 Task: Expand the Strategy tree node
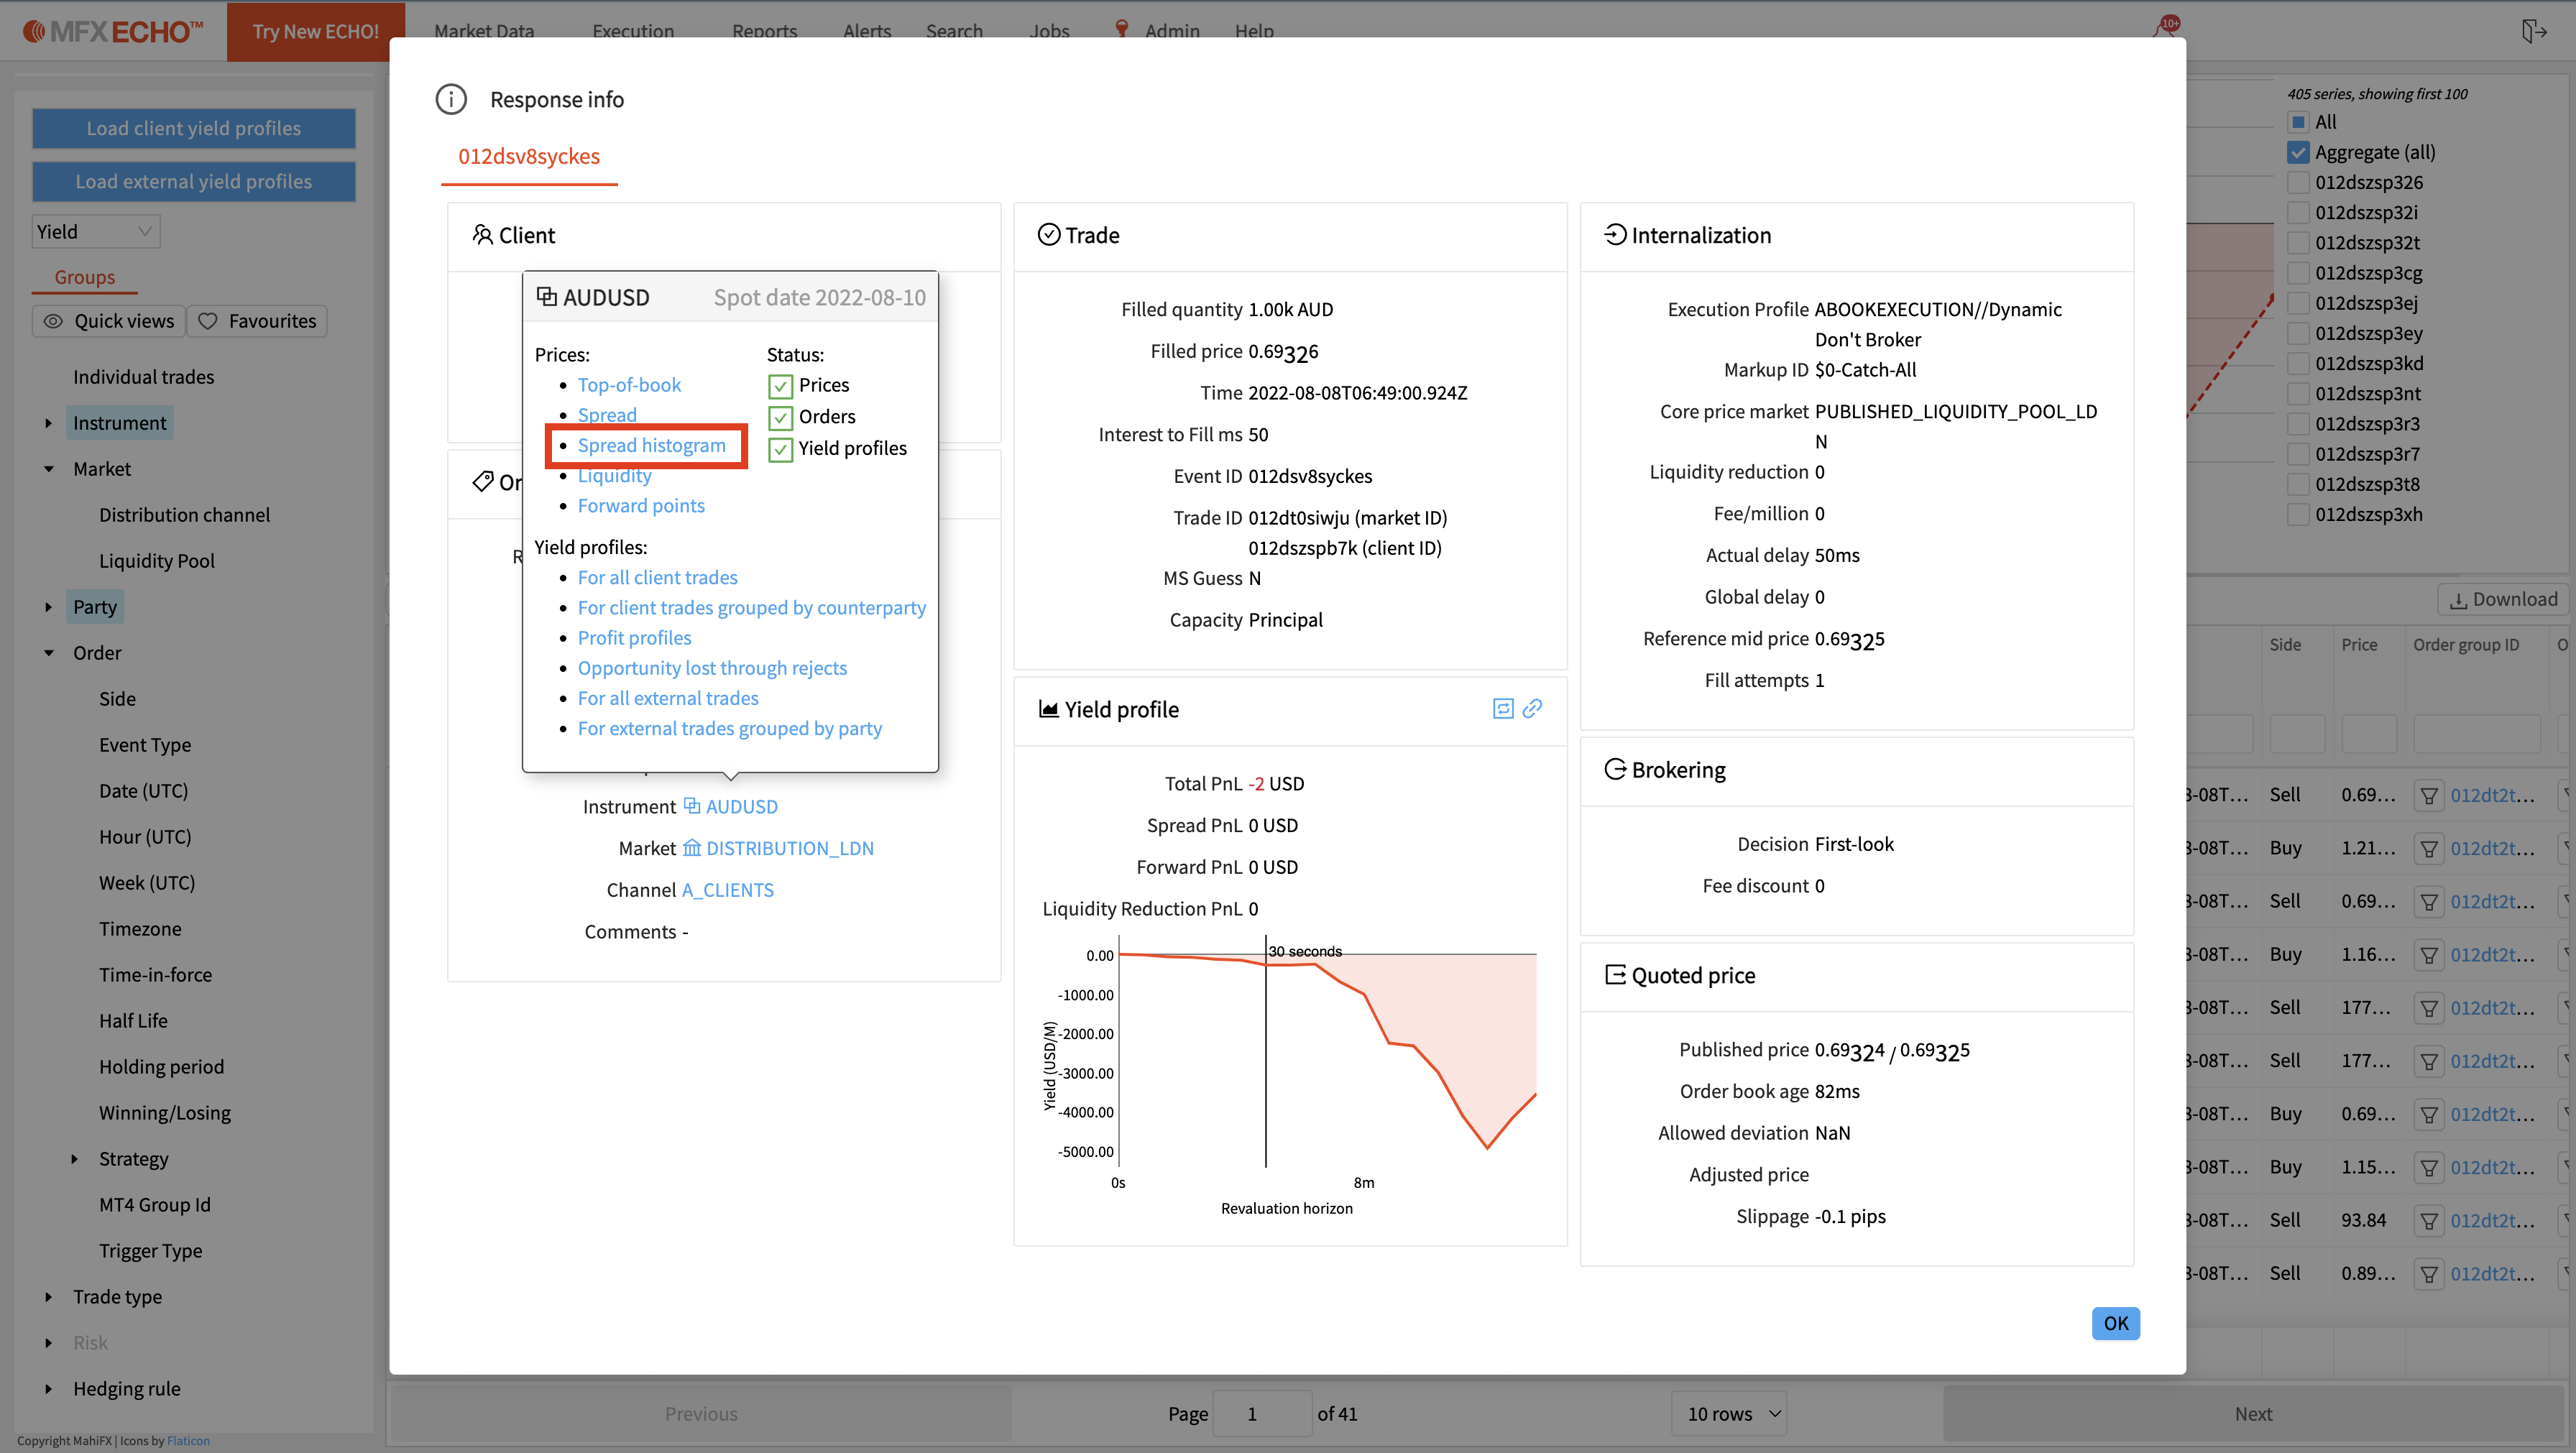tap(74, 1159)
